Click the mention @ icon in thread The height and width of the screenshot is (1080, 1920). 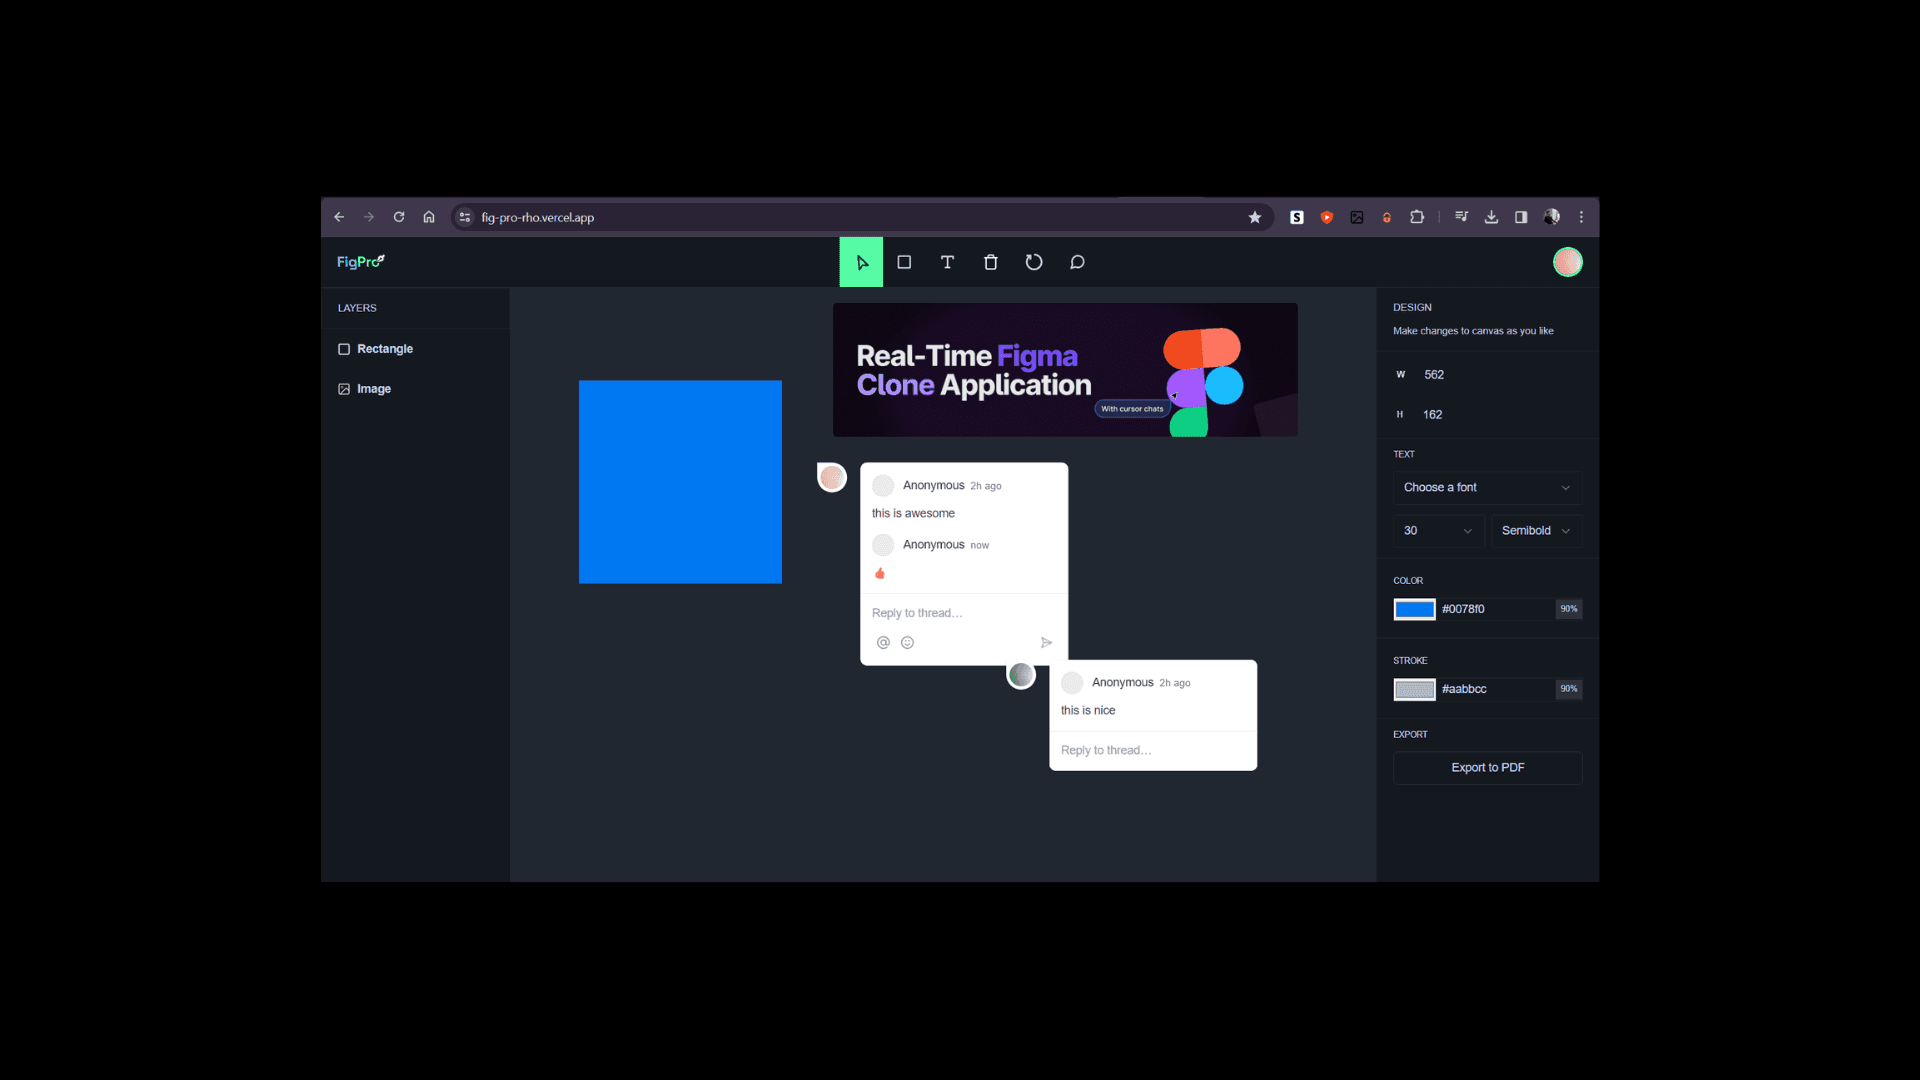click(883, 643)
